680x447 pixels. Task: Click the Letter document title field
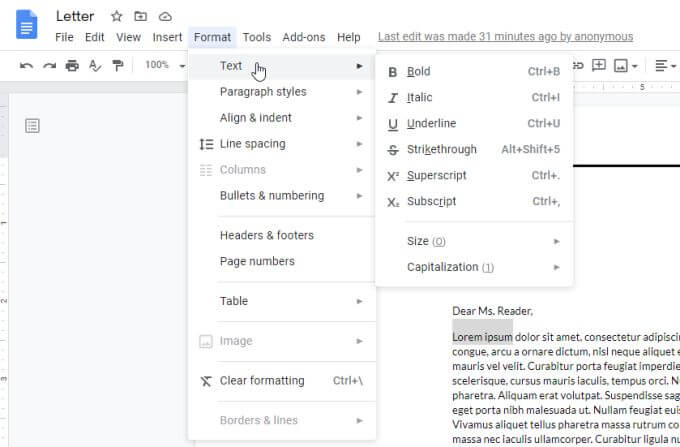pyautogui.click(x=75, y=17)
